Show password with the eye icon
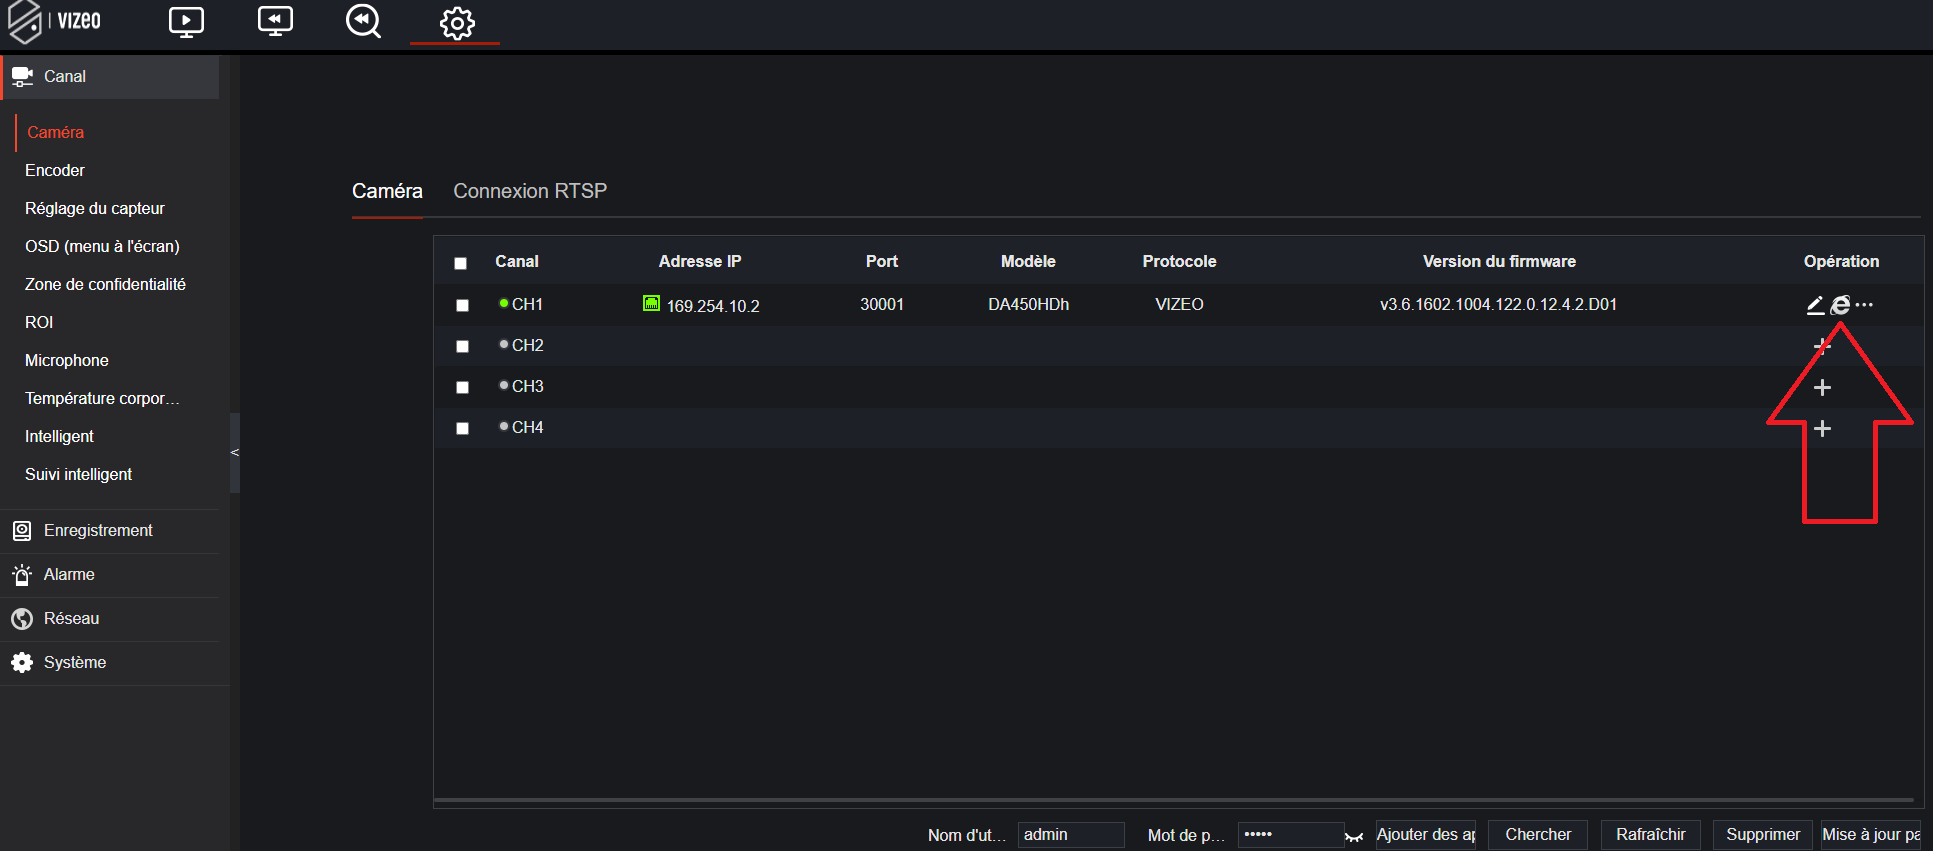 [1354, 836]
